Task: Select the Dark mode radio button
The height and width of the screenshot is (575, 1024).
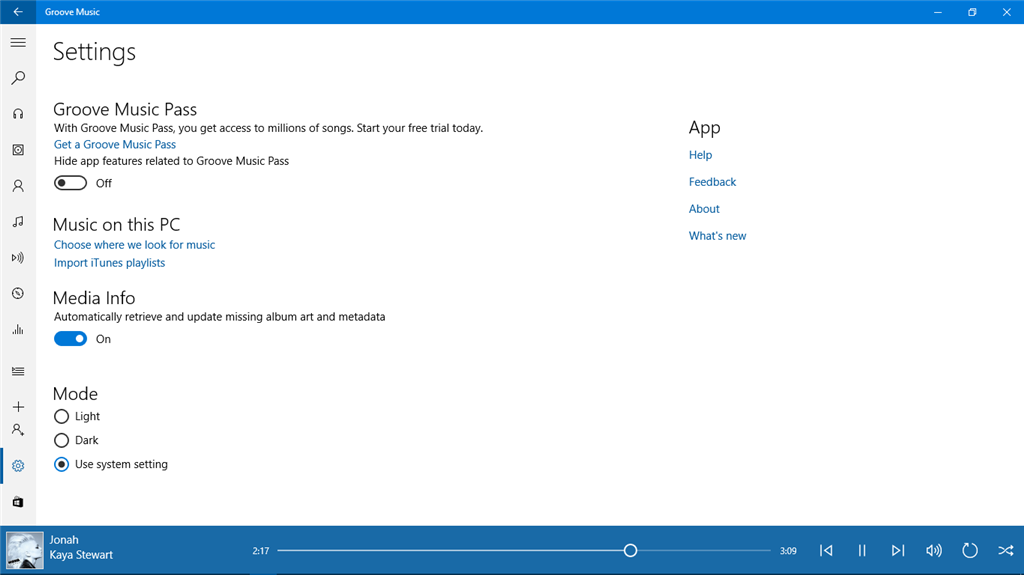Action: pyautogui.click(x=61, y=440)
